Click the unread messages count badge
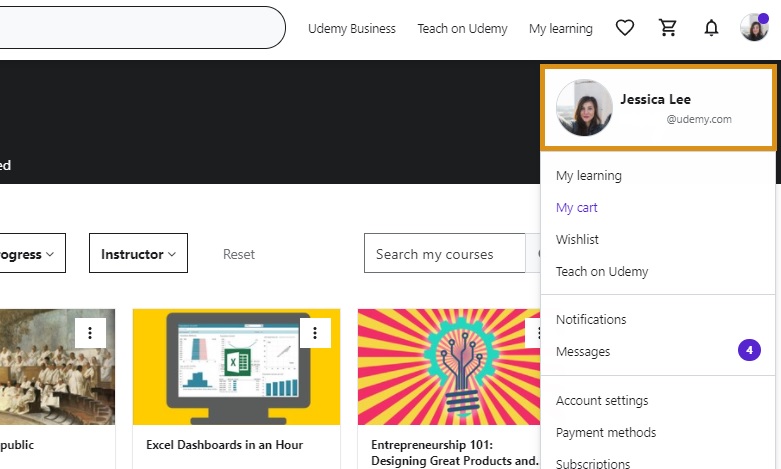The image size is (781, 469). pyautogui.click(x=749, y=351)
